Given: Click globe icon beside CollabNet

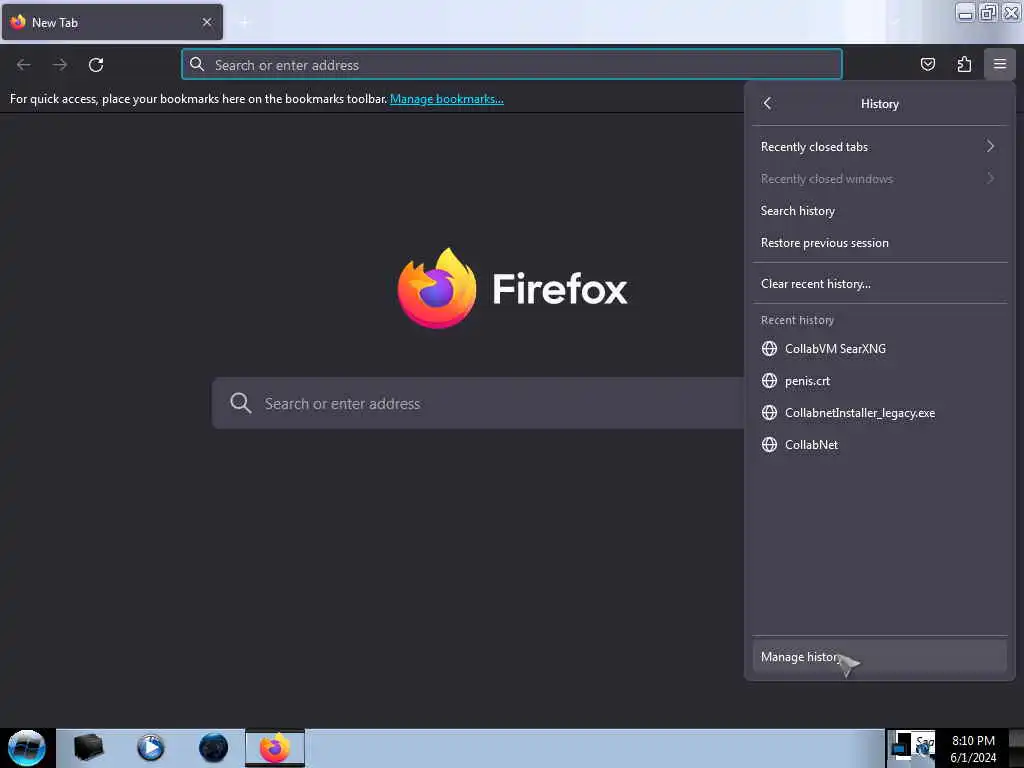Looking at the screenshot, I should click(x=769, y=444).
